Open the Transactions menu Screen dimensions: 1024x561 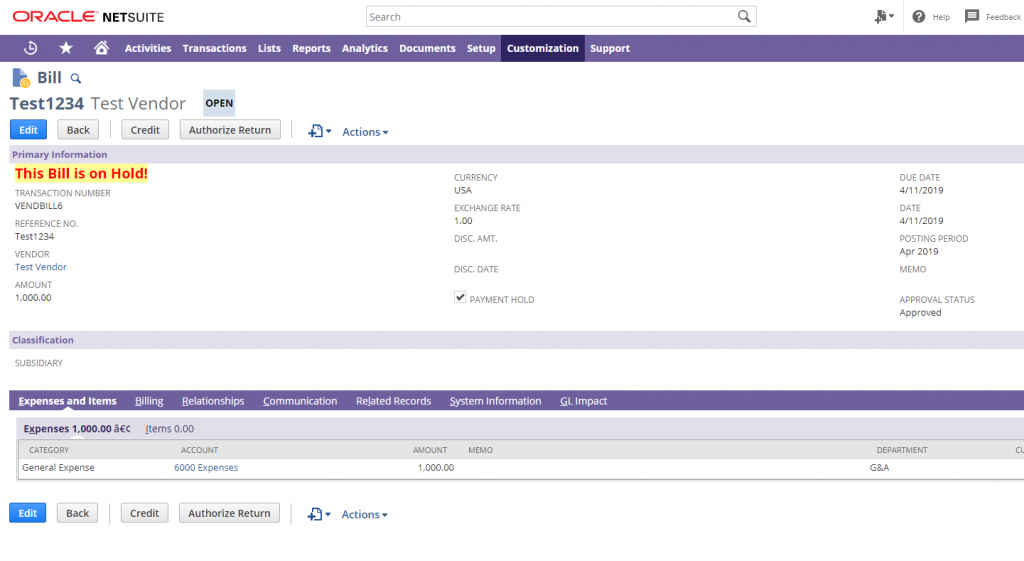[x=214, y=48]
